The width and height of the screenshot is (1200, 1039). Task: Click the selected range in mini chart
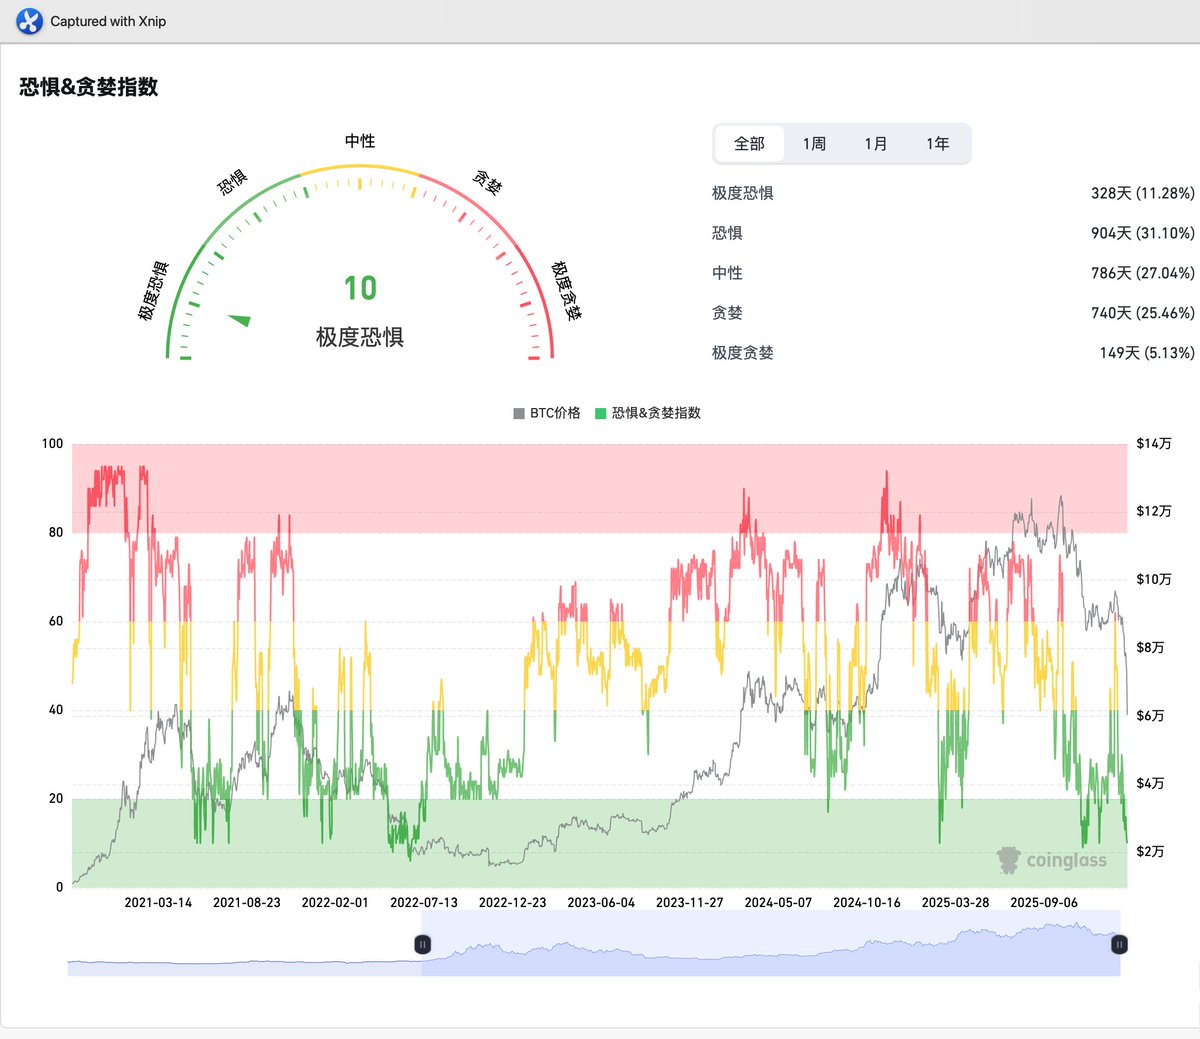click(771, 944)
